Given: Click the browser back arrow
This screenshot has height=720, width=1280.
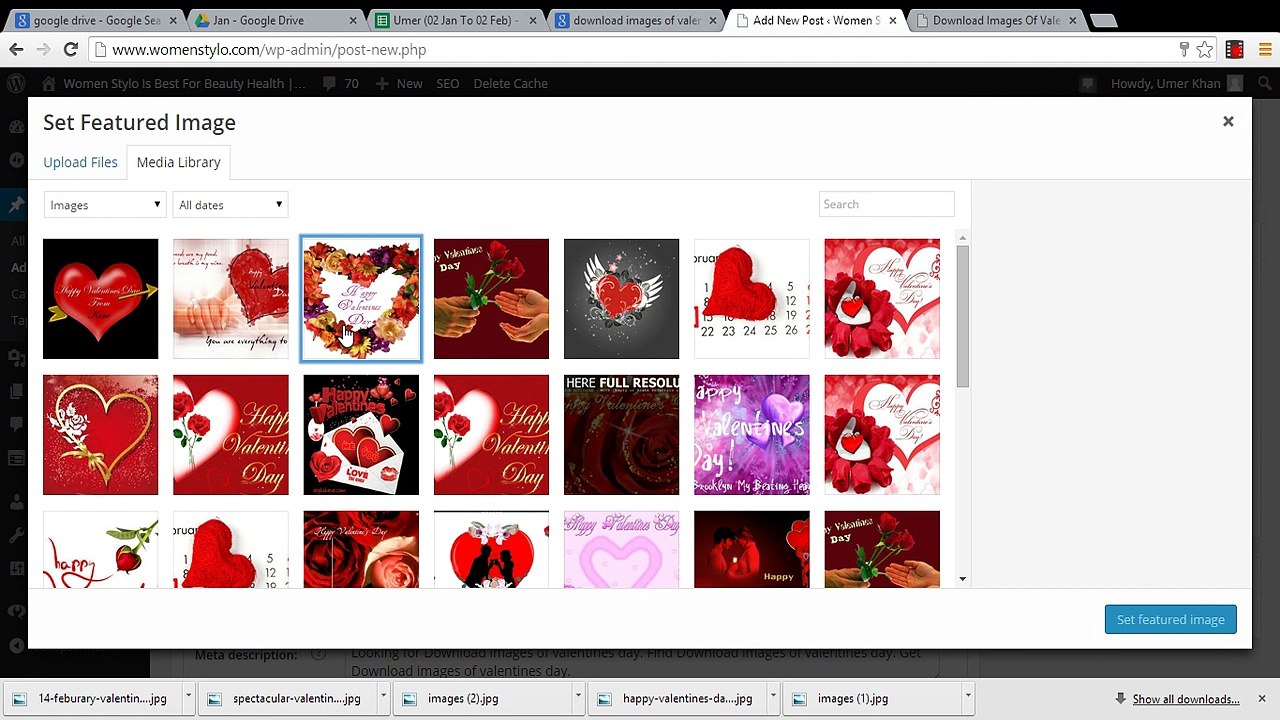Looking at the screenshot, I should (17, 49).
